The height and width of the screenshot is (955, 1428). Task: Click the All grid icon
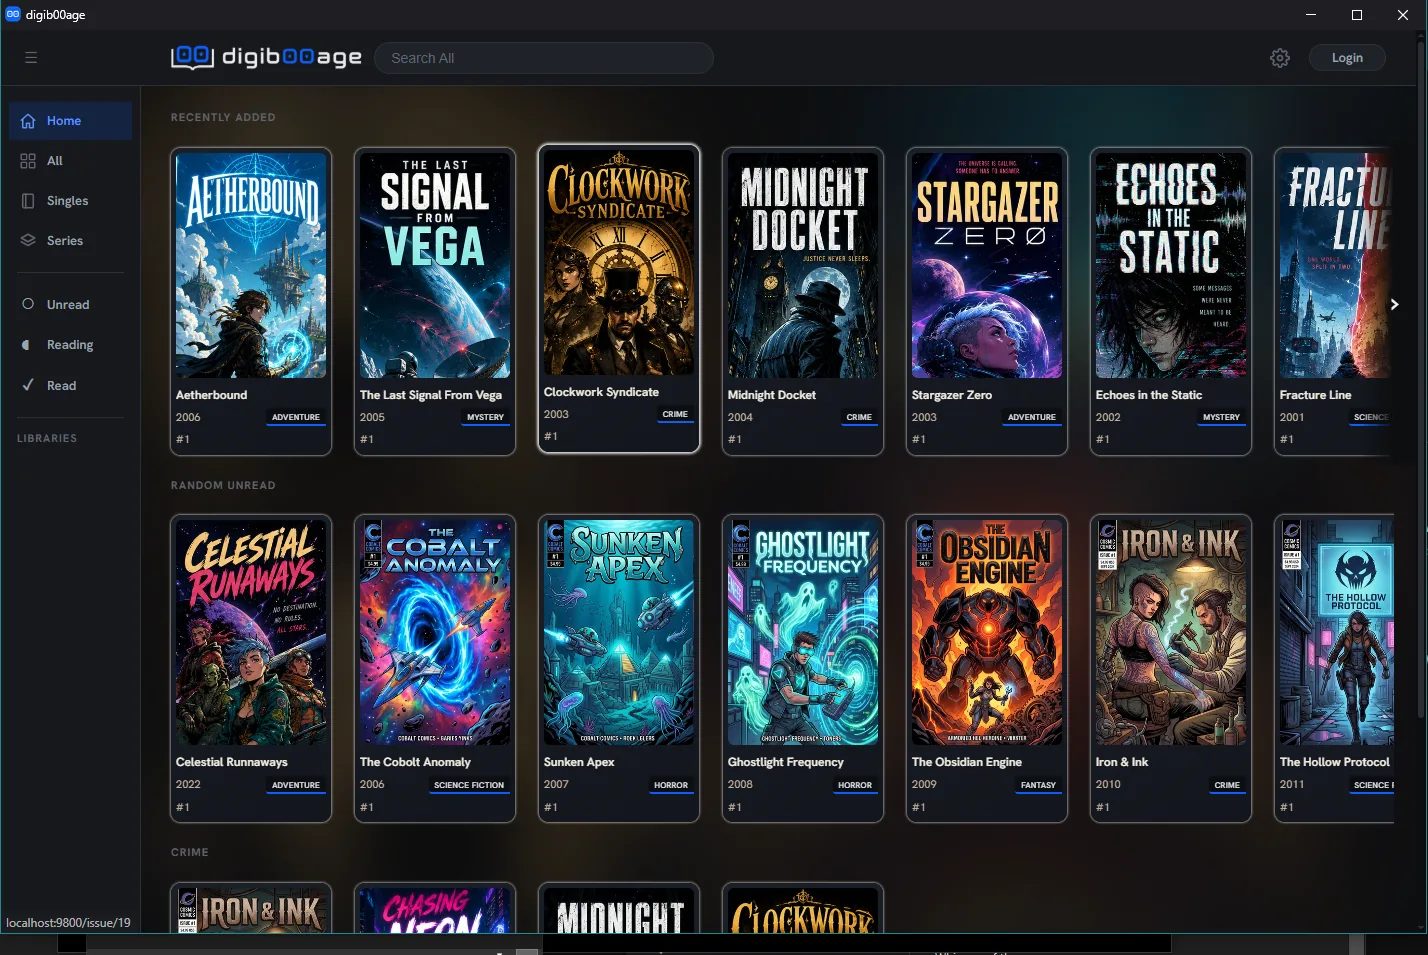click(28, 161)
